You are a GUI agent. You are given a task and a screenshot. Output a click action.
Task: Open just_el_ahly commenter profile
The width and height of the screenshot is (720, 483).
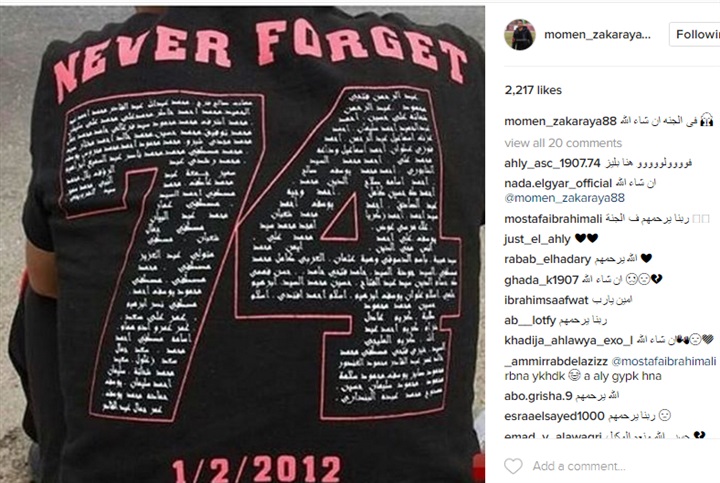pyautogui.click(x=537, y=239)
